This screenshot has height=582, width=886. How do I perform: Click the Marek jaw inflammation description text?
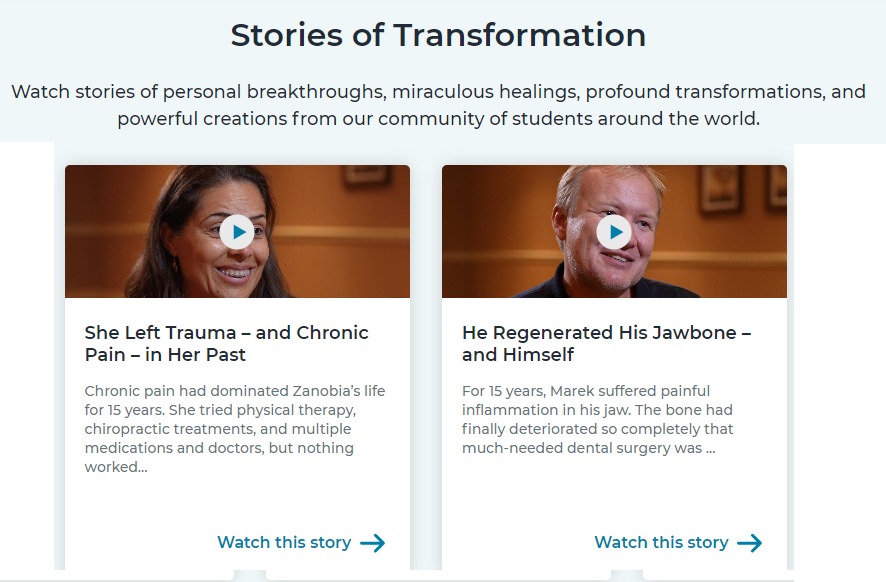click(x=598, y=410)
